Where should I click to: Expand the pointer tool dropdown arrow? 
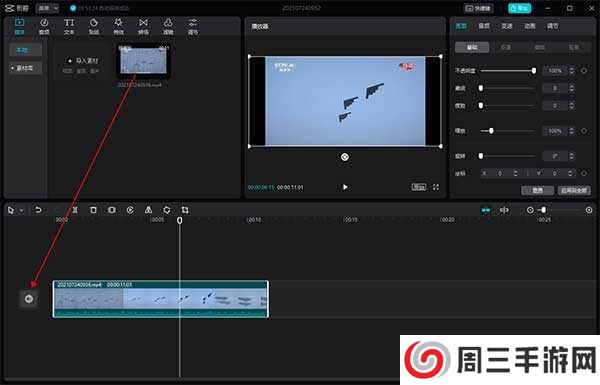click(21, 210)
